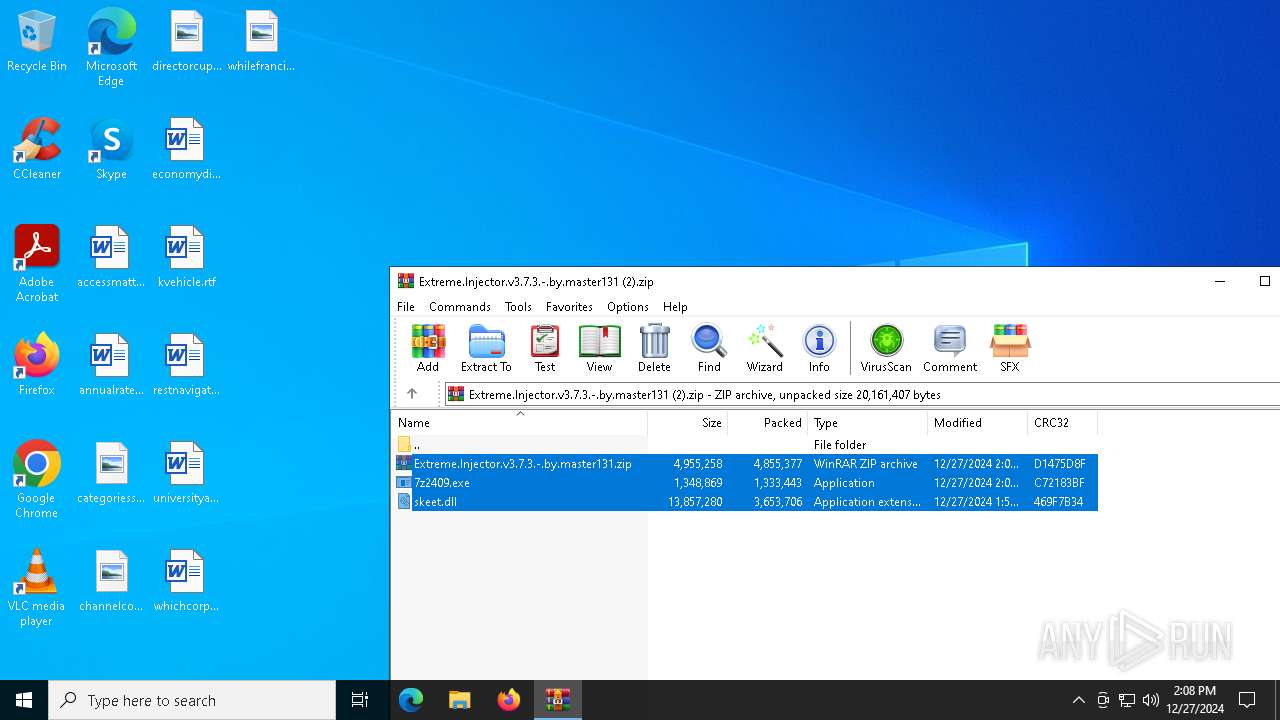Select Extreme.Injector.v3.7.3.-.by.master131.zip file row

pos(745,464)
